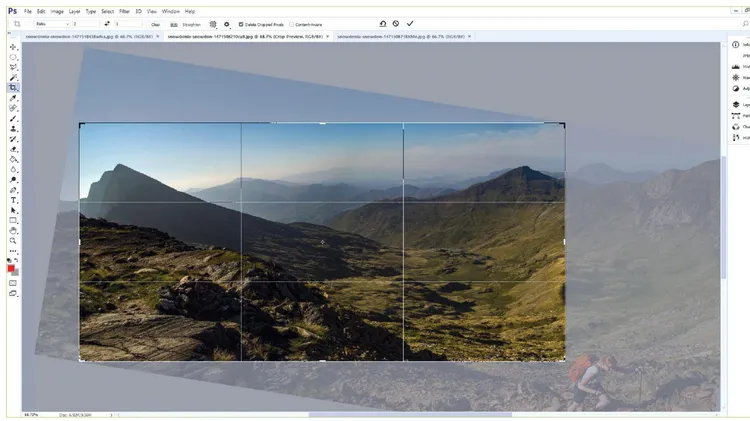Image resolution: width=750 pixels, height=421 pixels.
Task: Select the Eraser tool
Action: (13, 149)
